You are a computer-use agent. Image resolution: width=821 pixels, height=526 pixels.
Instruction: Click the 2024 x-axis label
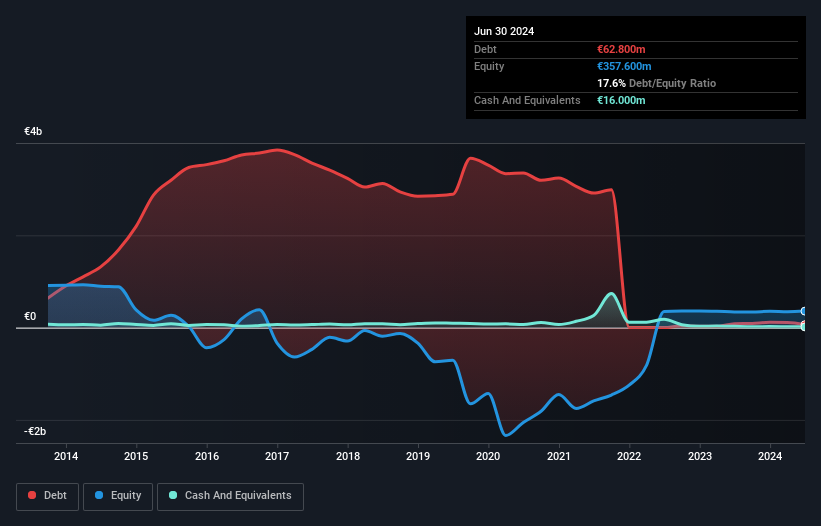[770, 456]
